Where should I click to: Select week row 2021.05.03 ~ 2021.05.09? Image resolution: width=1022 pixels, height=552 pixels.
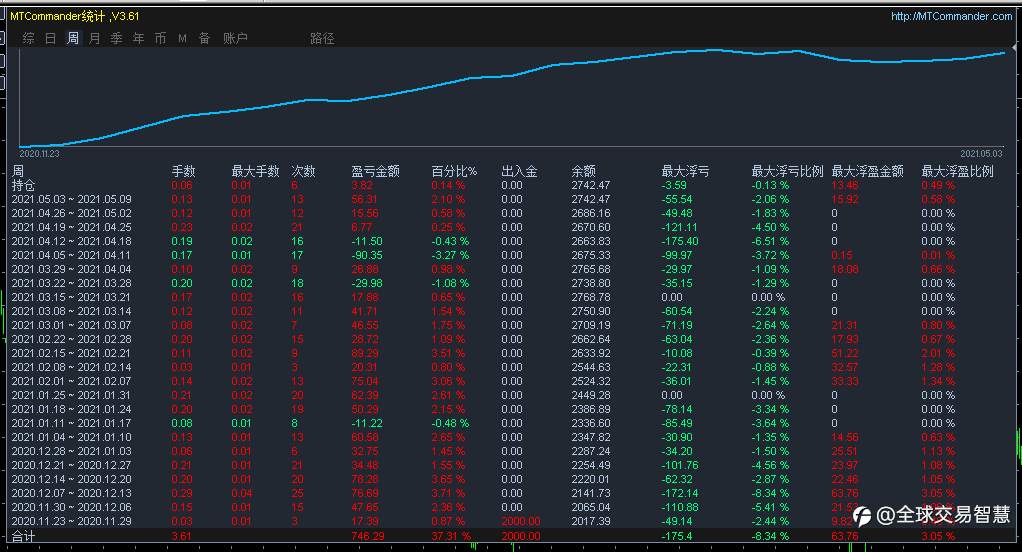point(72,199)
